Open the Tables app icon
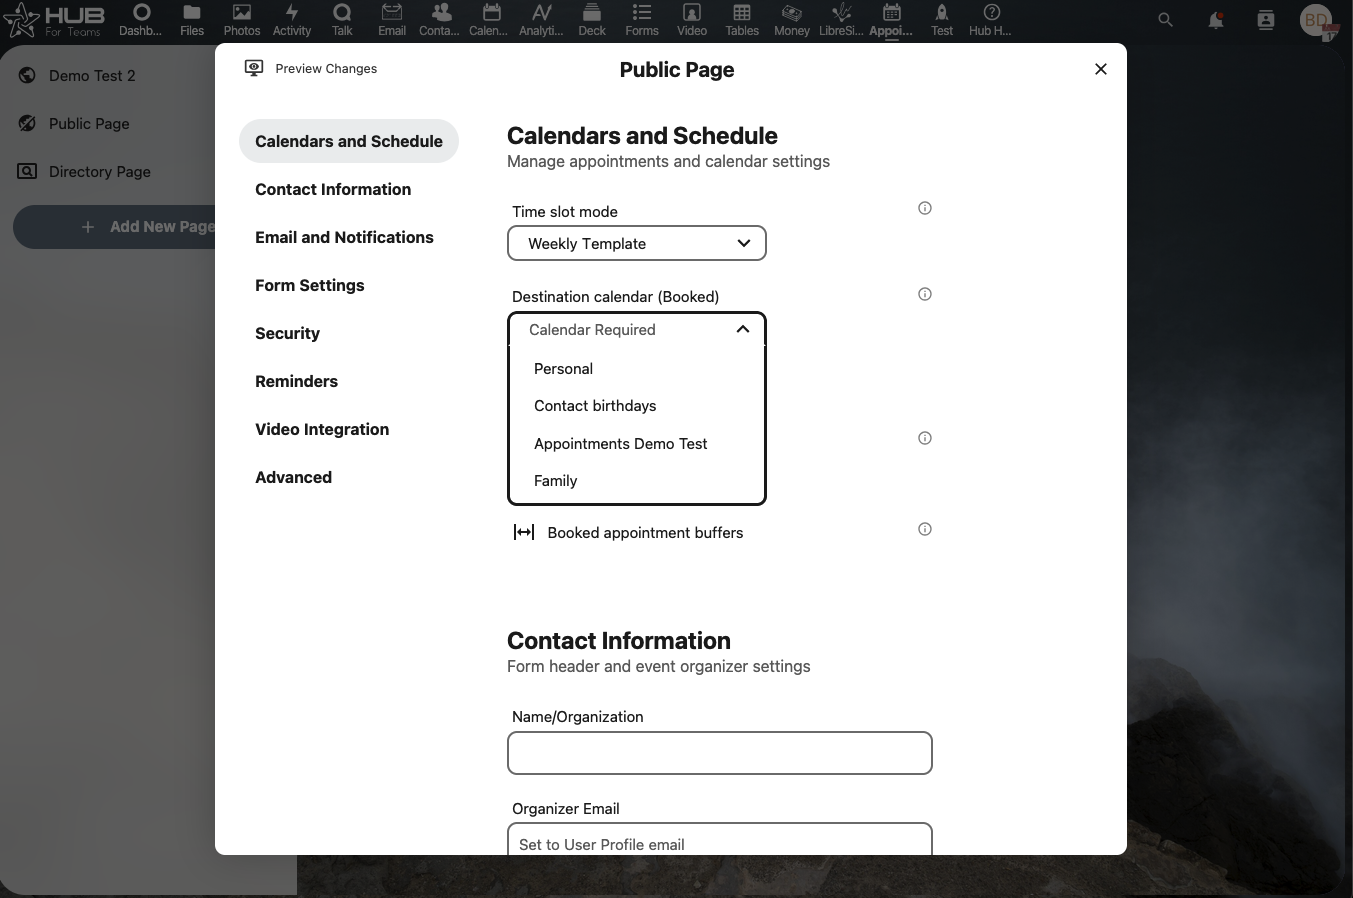The width and height of the screenshot is (1353, 898). pyautogui.click(x=742, y=19)
